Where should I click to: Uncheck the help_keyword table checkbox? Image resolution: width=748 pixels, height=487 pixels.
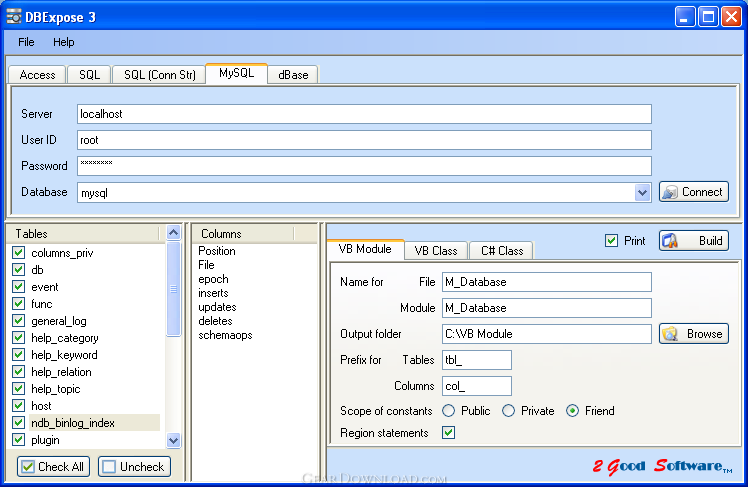tap(19, 355)
